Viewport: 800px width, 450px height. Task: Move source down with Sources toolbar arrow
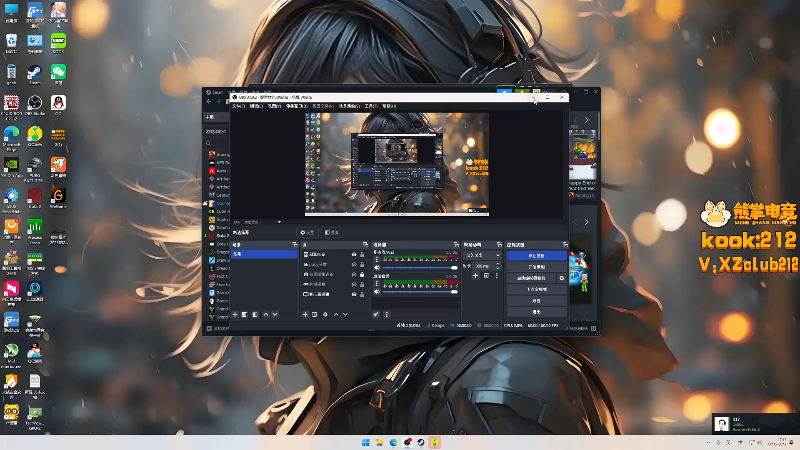coord(345,314)
